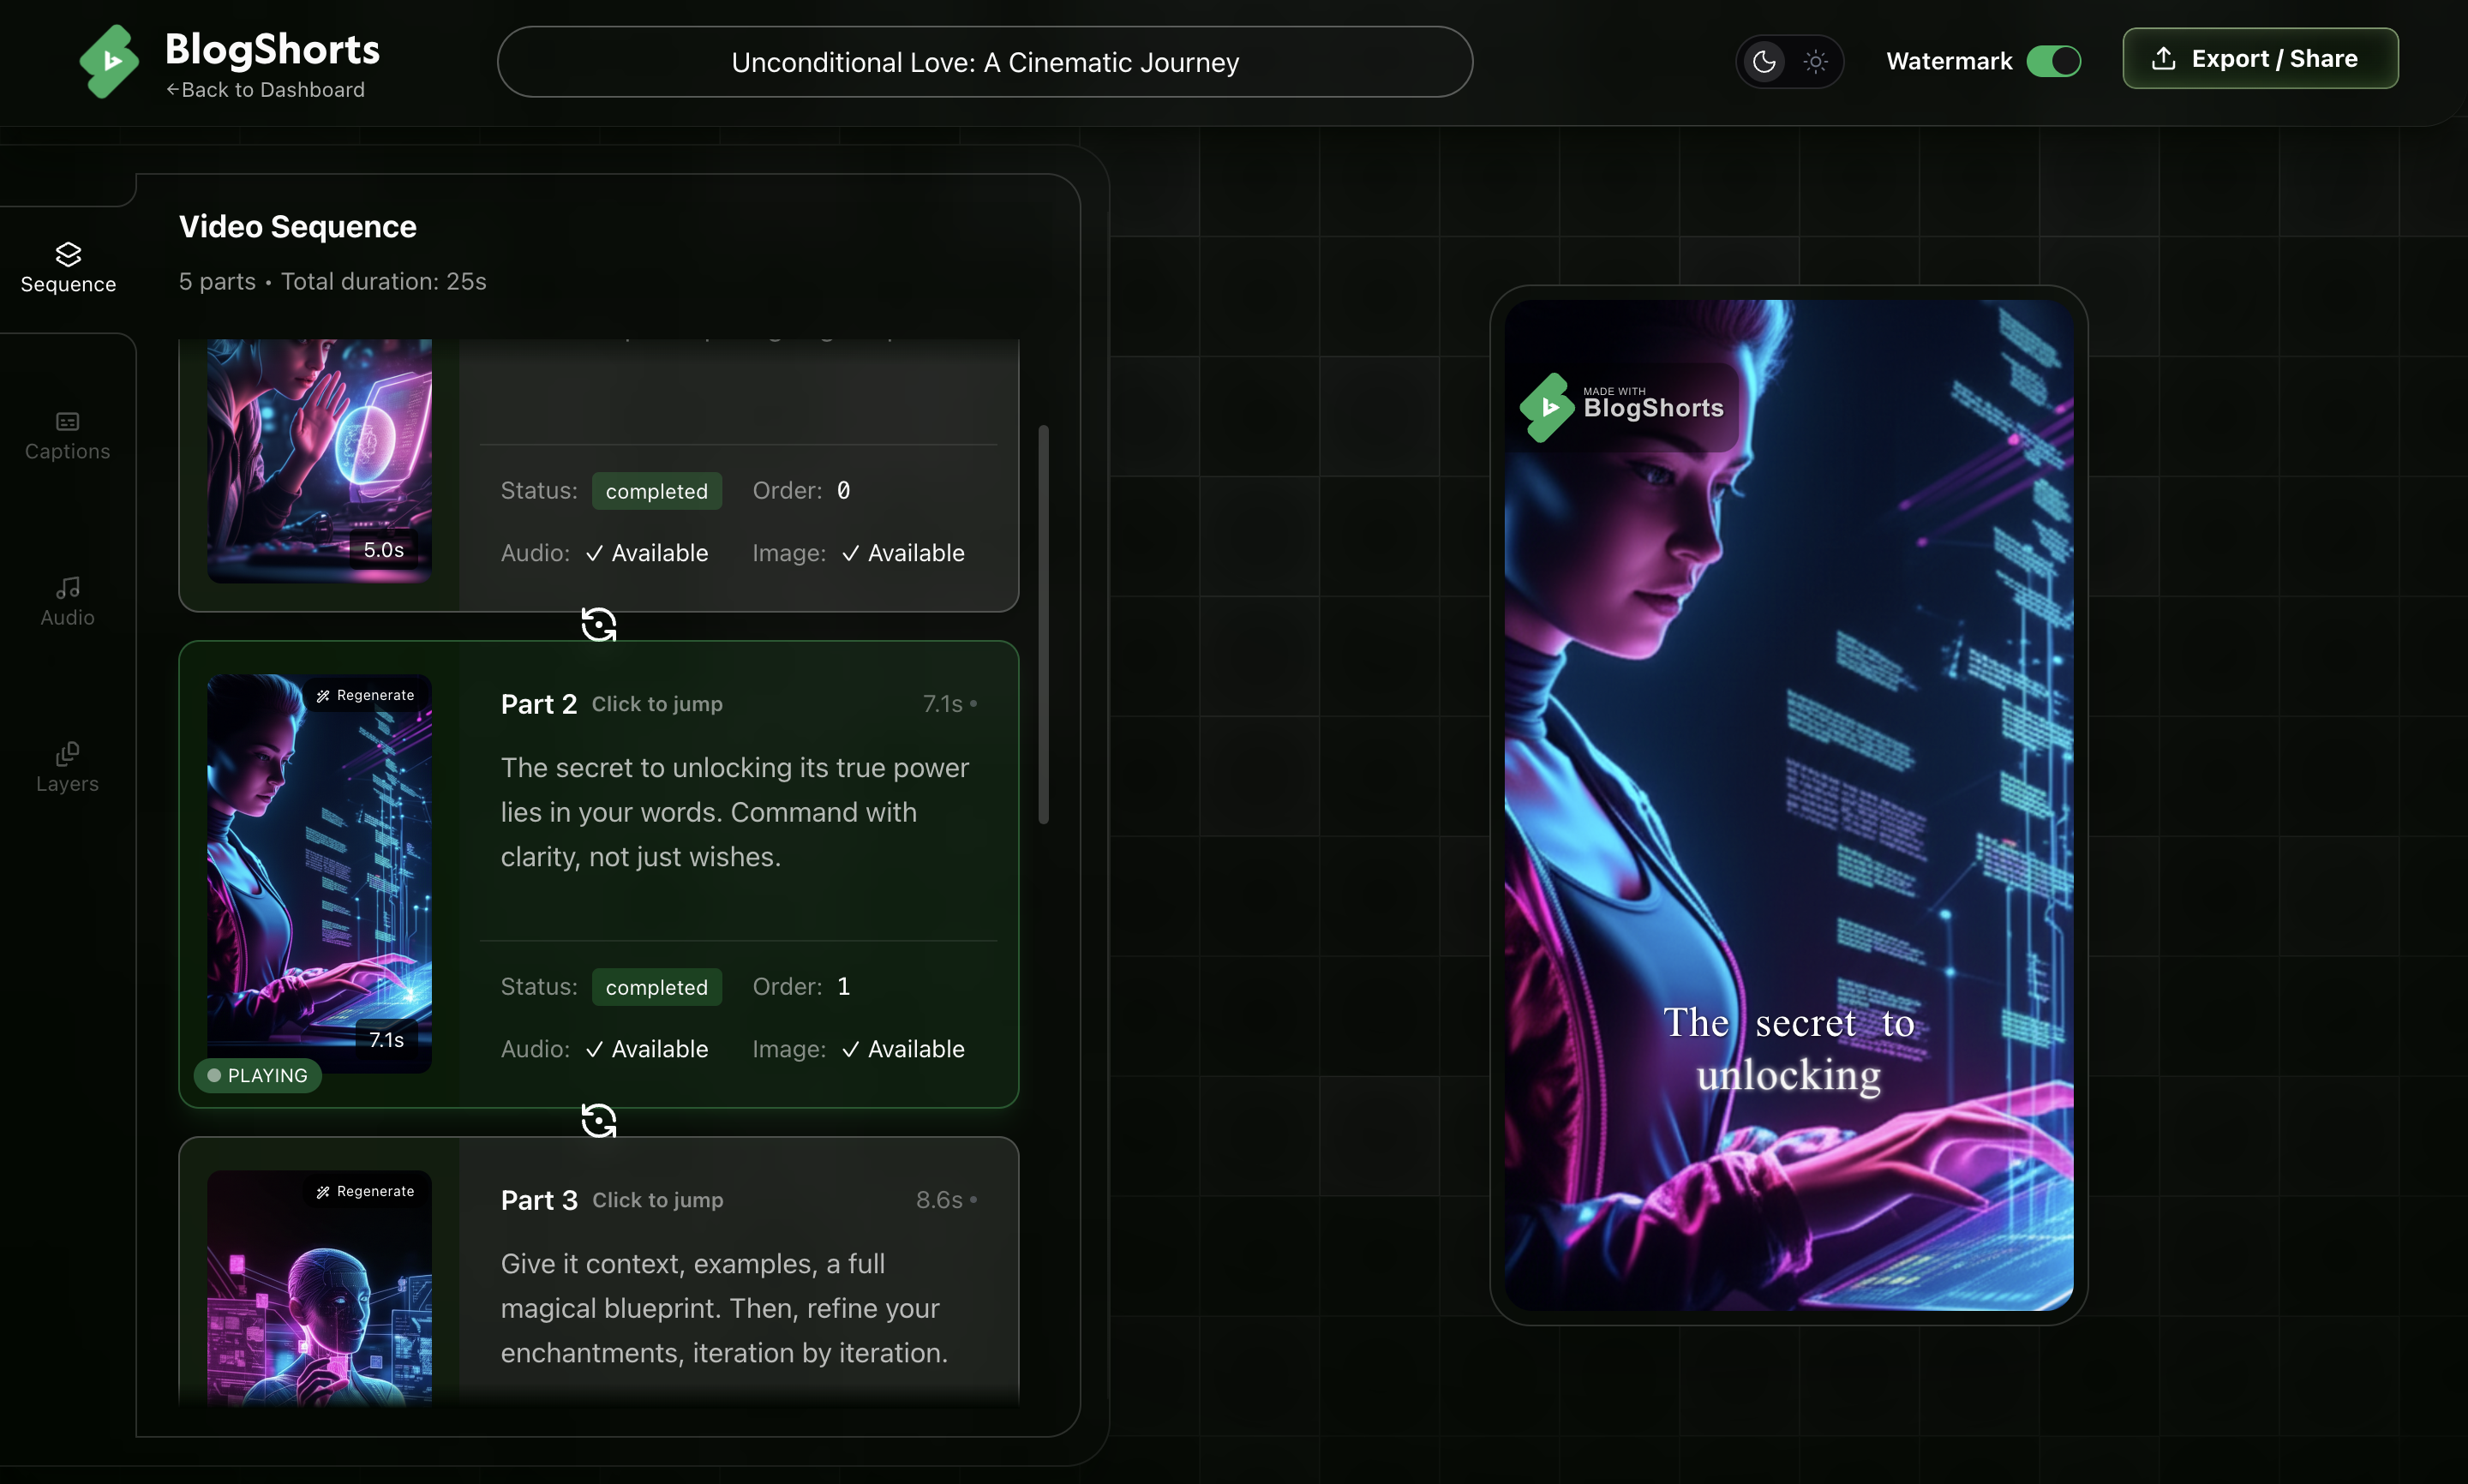Select the Part 2 thumbnail image
The width and height of the screenshot is (2468, 1484).
click(319, 873)
